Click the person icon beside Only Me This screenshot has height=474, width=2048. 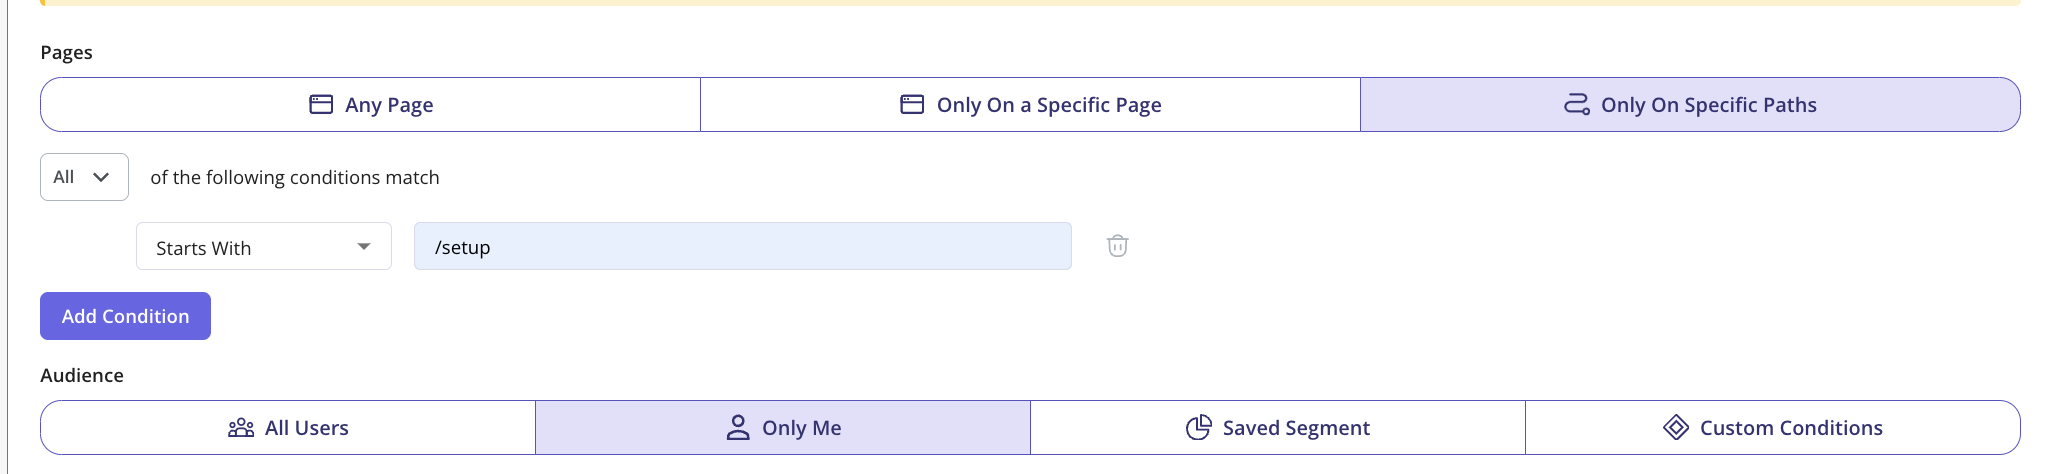(x=738, y=428)
